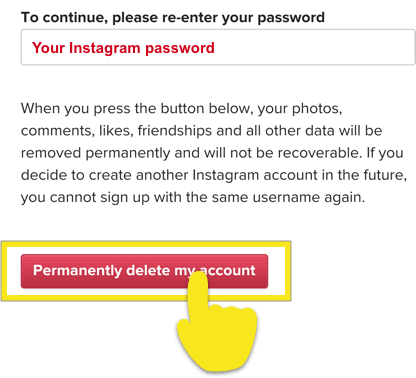Click the word 'account' on the red button
Image resolution: width=416 pixels, height=378 pixels.
click(229, 271)
